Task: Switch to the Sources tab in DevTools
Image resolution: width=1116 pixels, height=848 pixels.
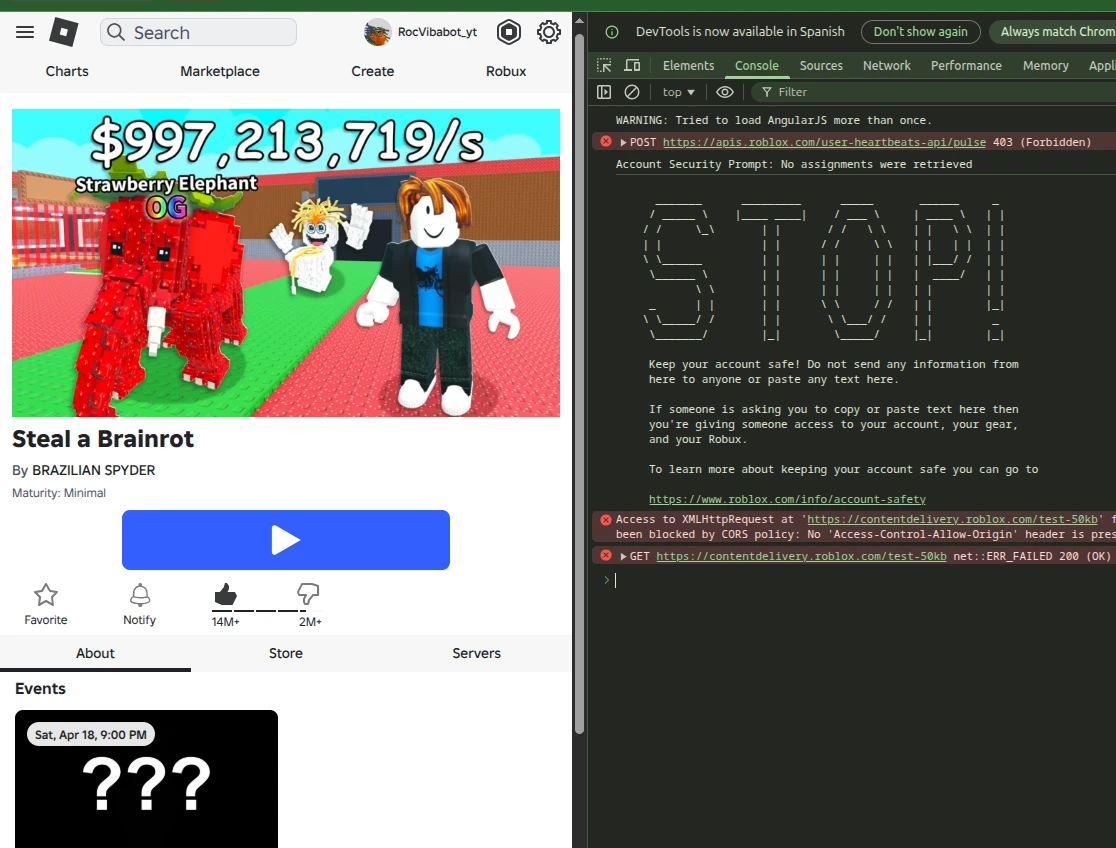Action: (821, 65)
